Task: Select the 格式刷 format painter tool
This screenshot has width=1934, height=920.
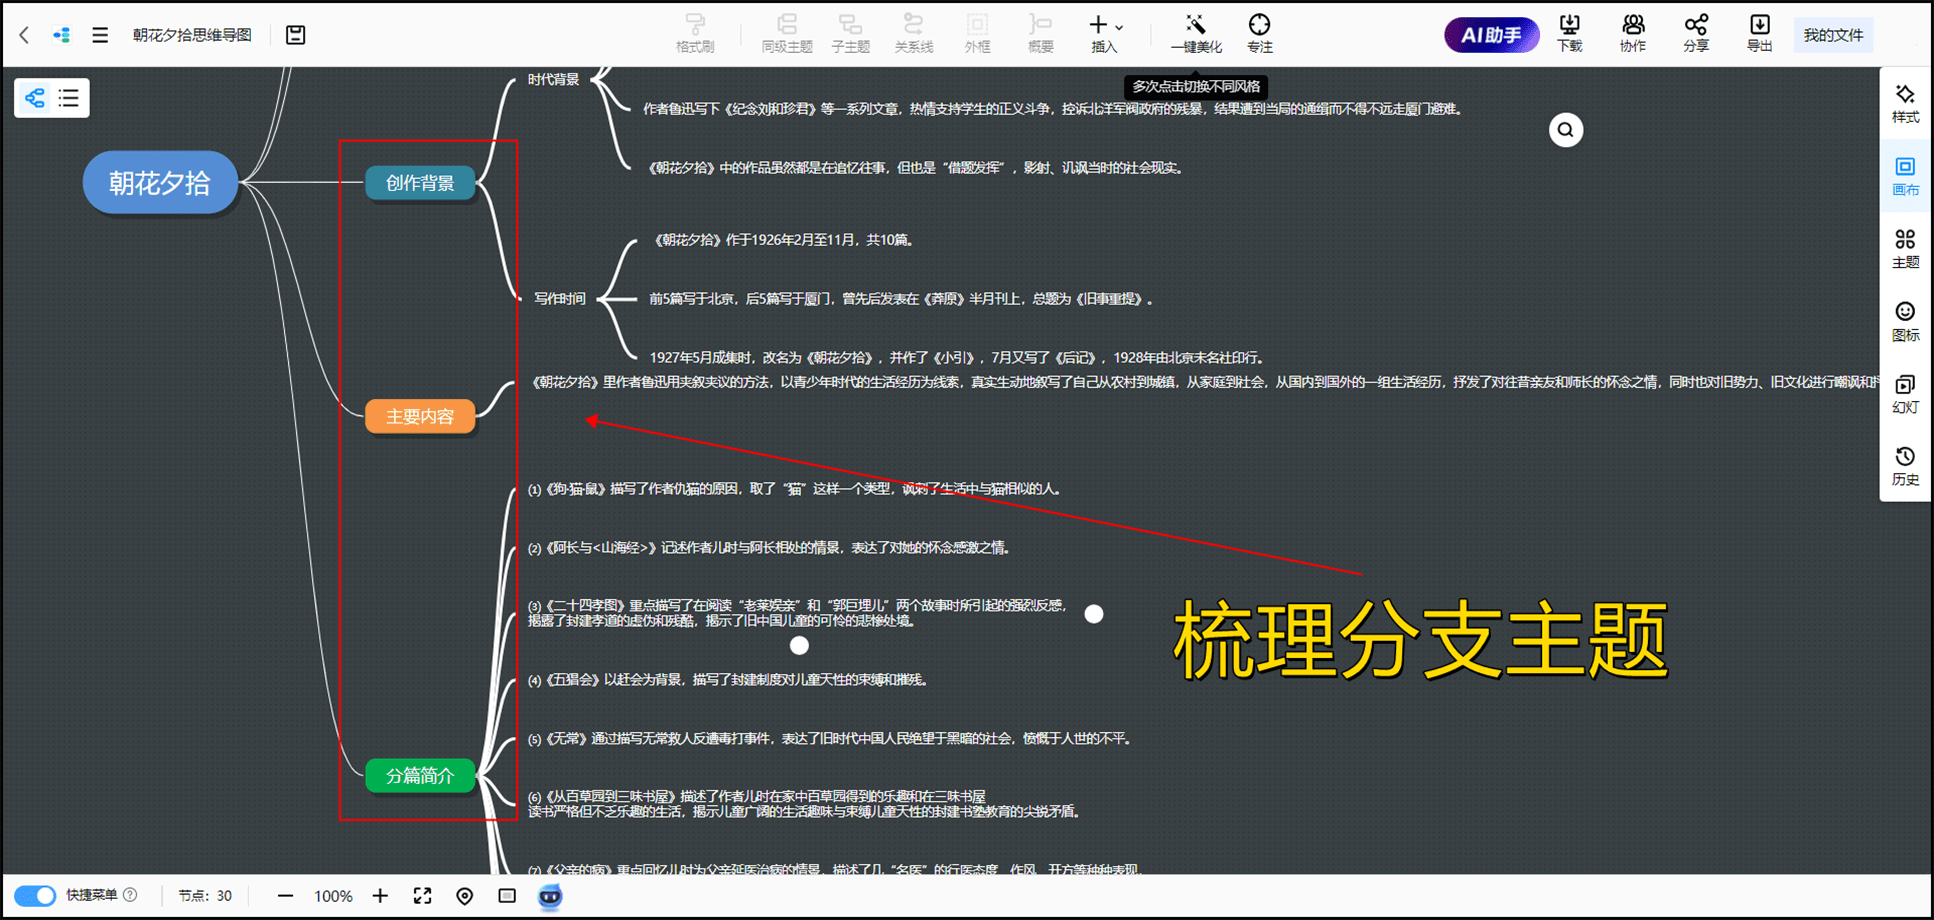Action: coord(695,34)
